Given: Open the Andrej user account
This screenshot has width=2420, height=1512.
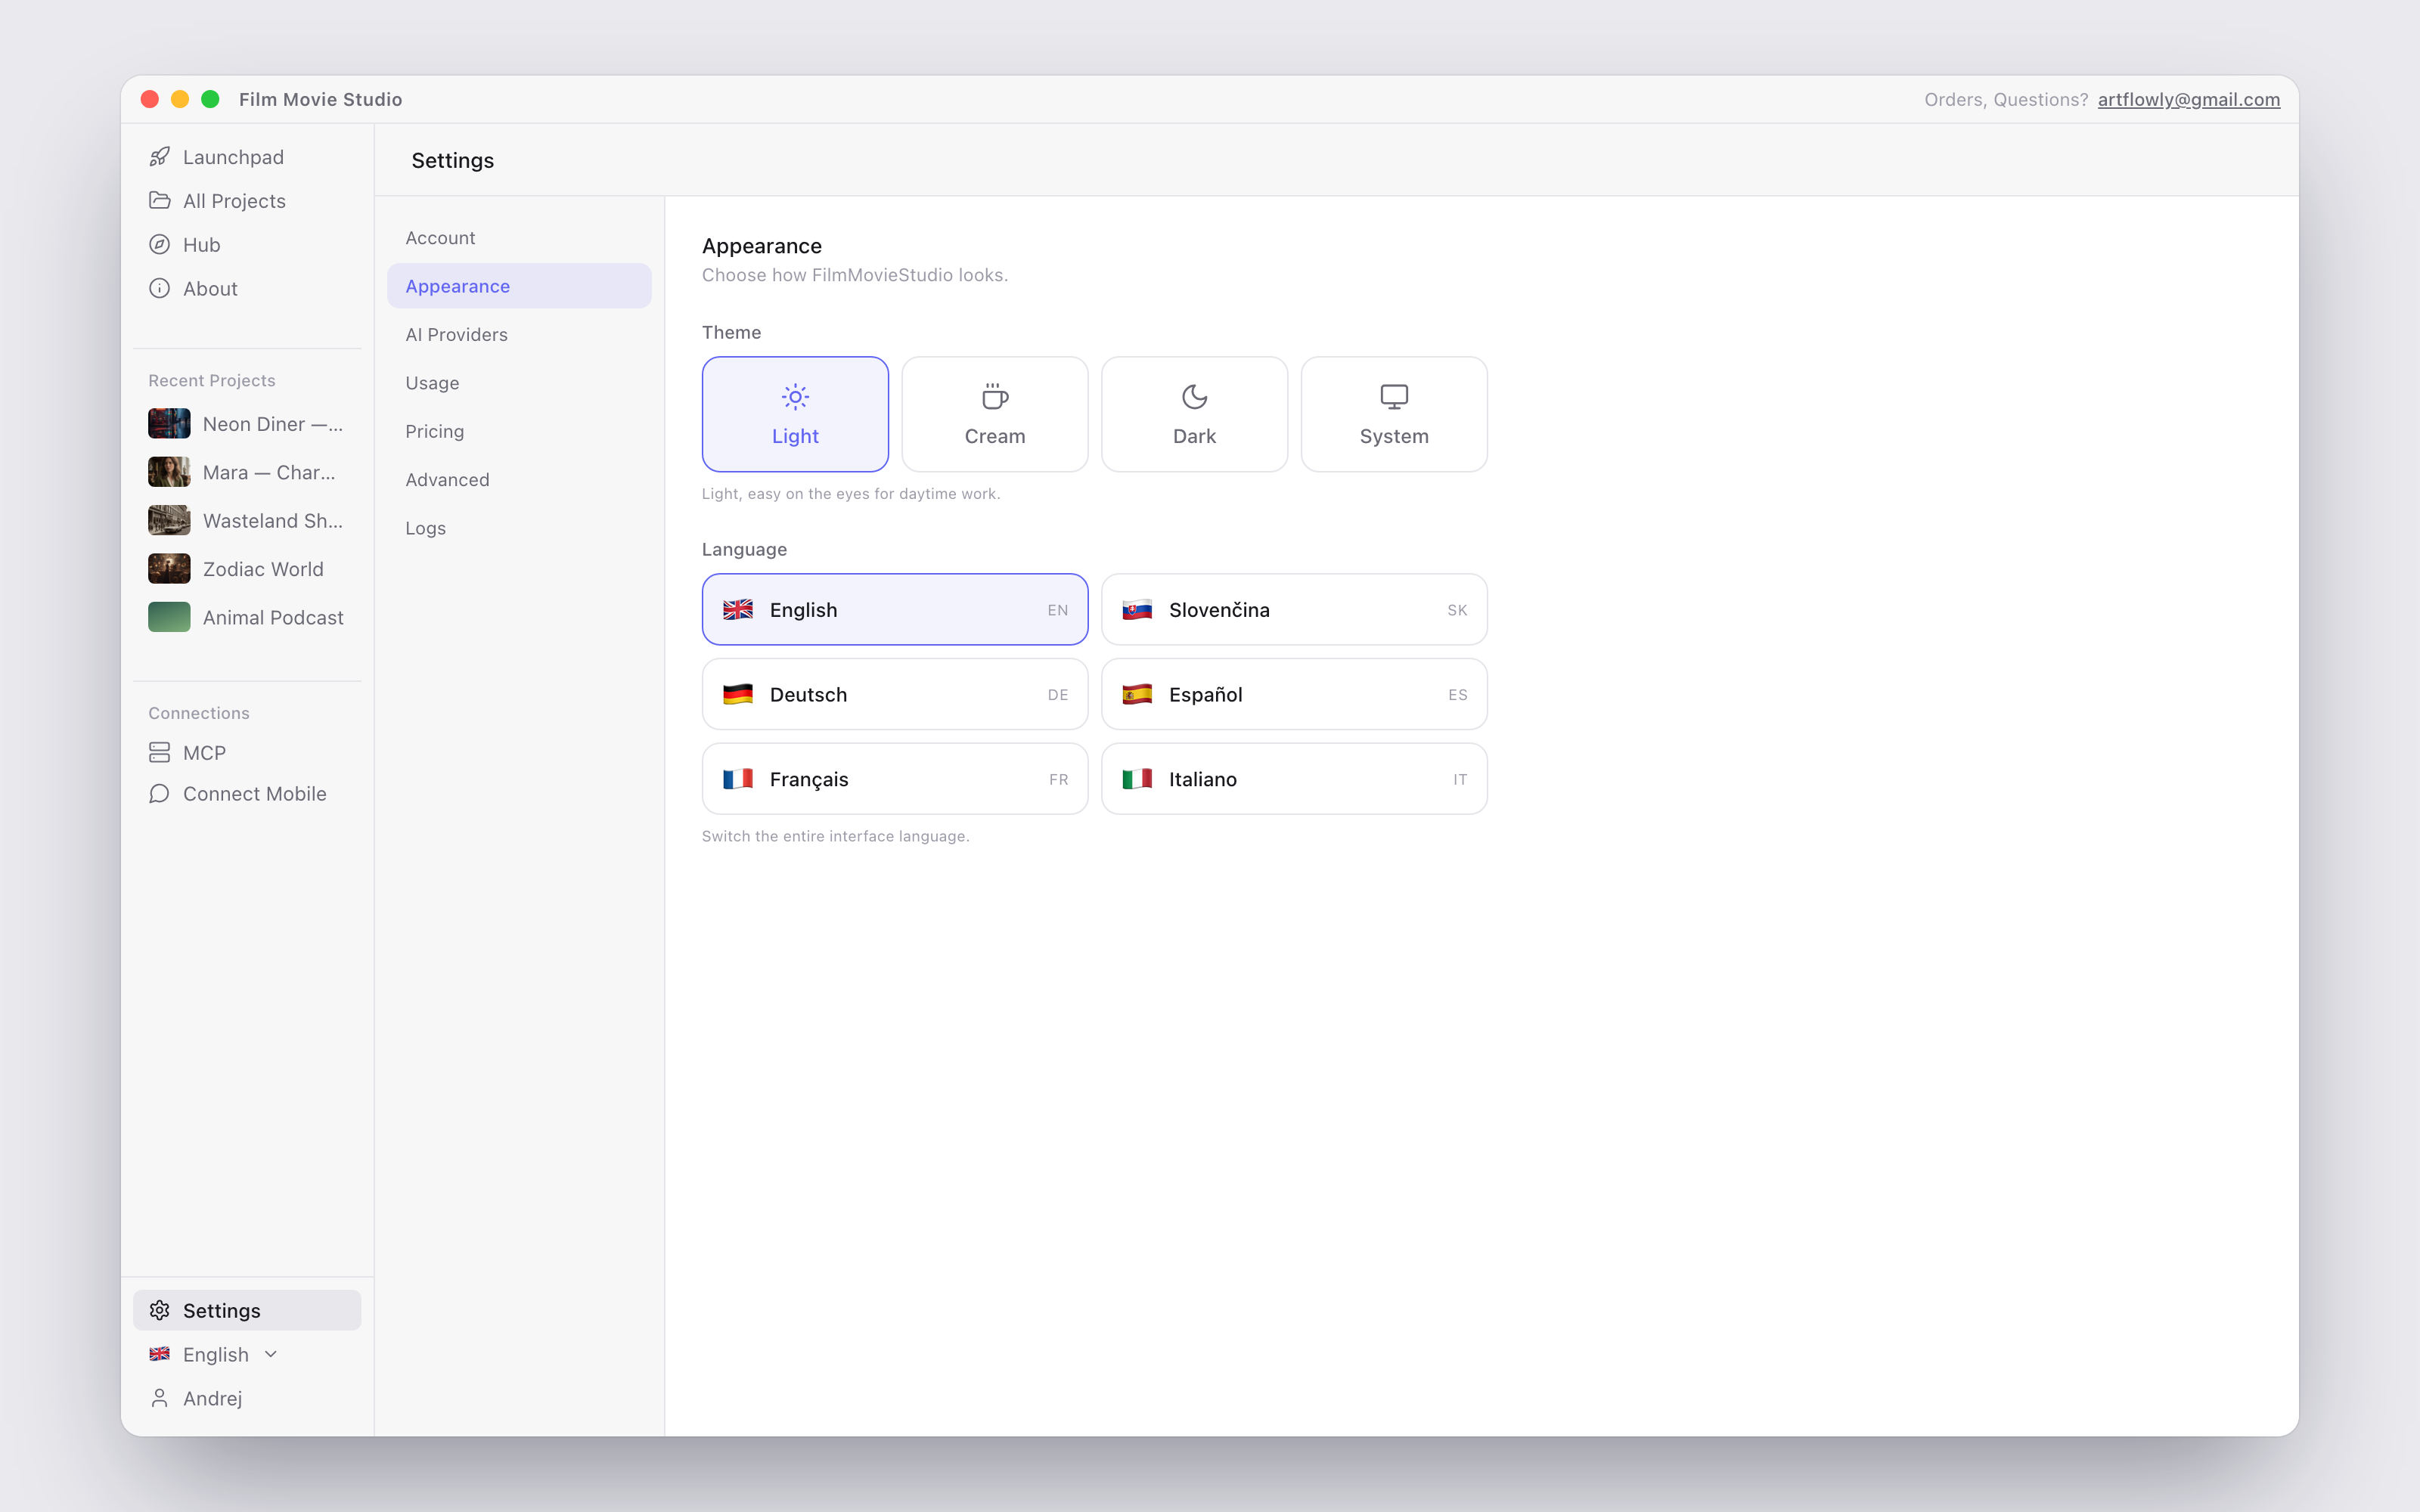Looking at the screenshot, I should [247, 1398].
